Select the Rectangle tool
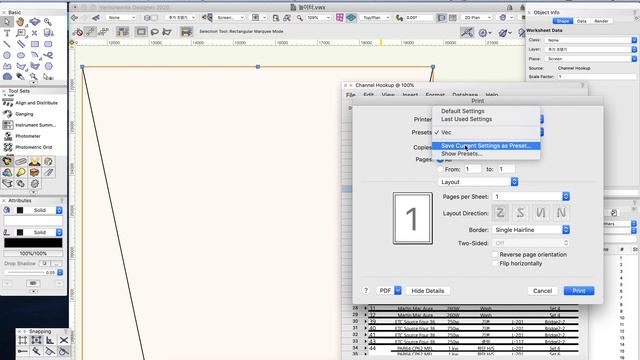 35,44
